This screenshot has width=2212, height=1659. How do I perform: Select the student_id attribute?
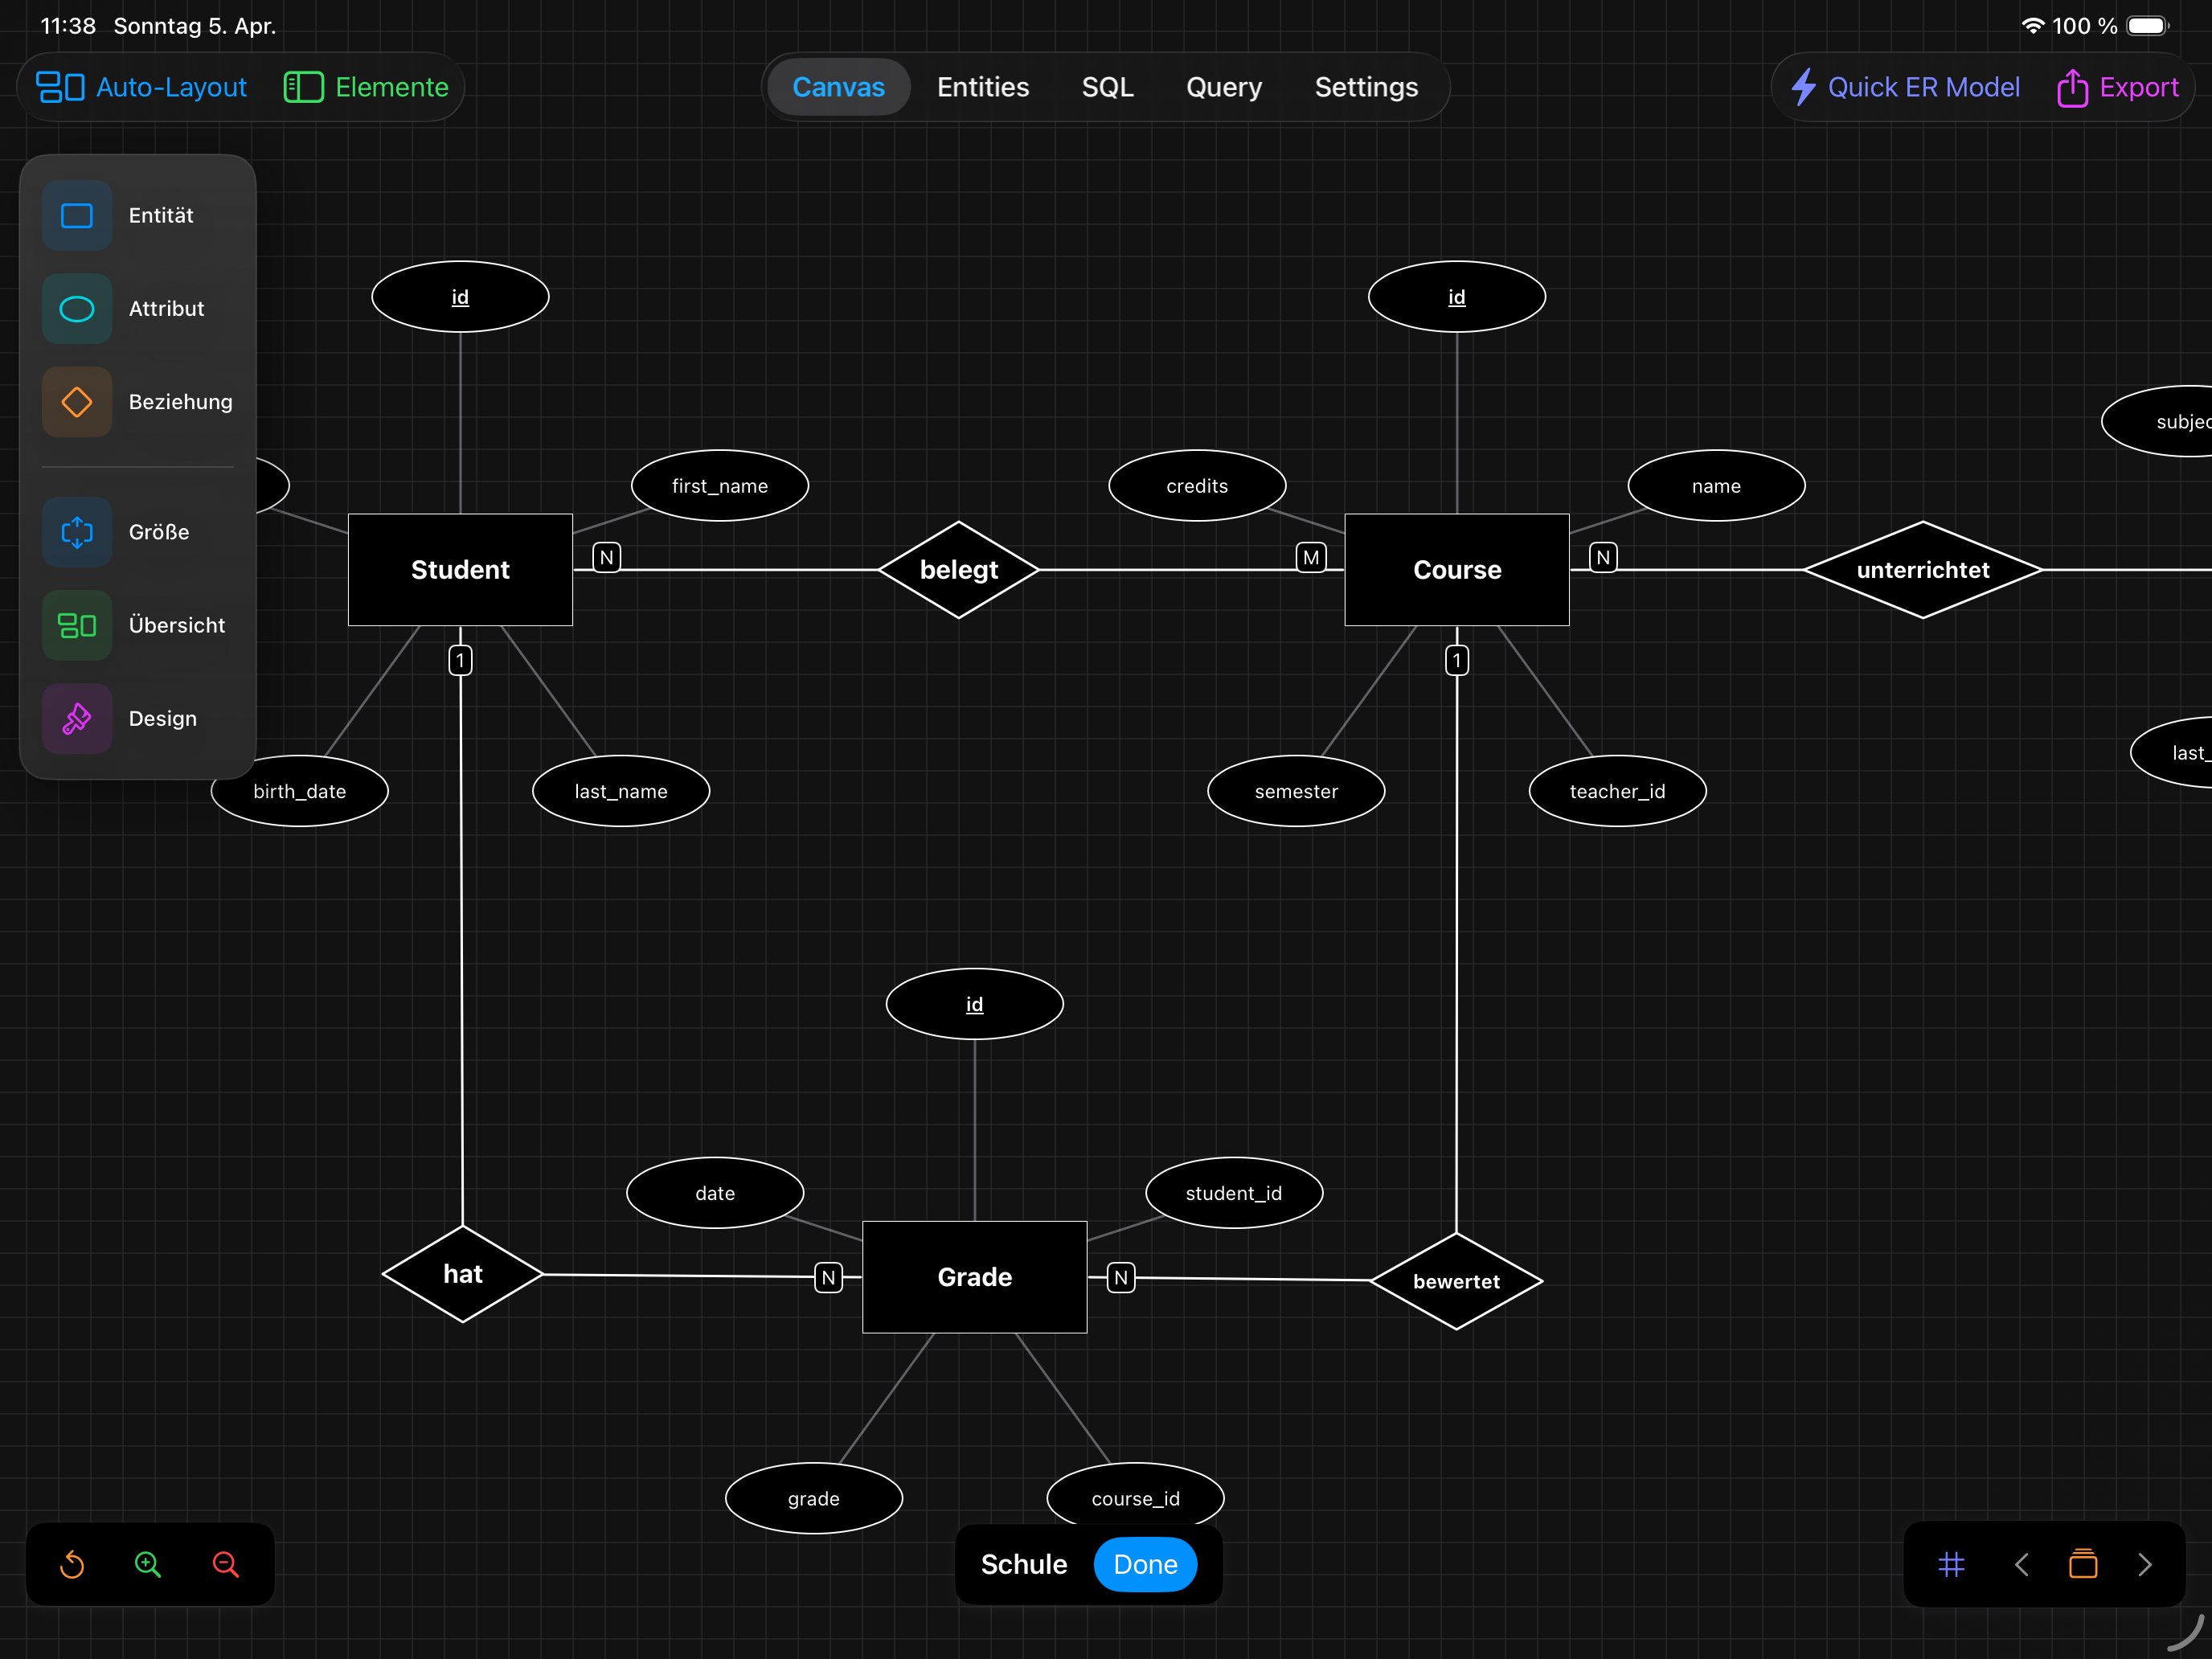pyautogui.click(x=1234, y=1193)
